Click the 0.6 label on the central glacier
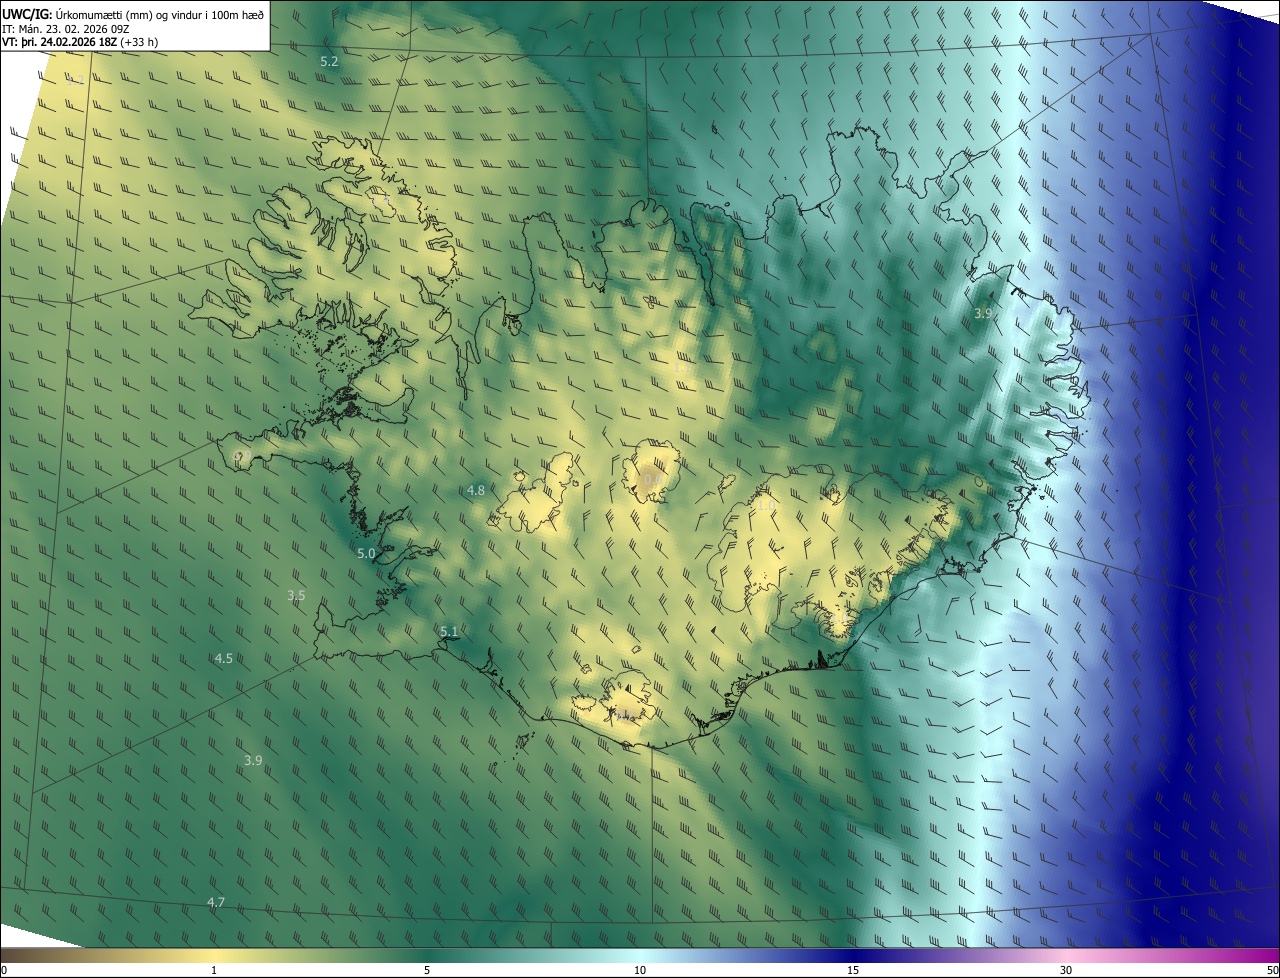Image resolution: width=1280 pixels, height=978 pixels. click(x=652, y=480)
